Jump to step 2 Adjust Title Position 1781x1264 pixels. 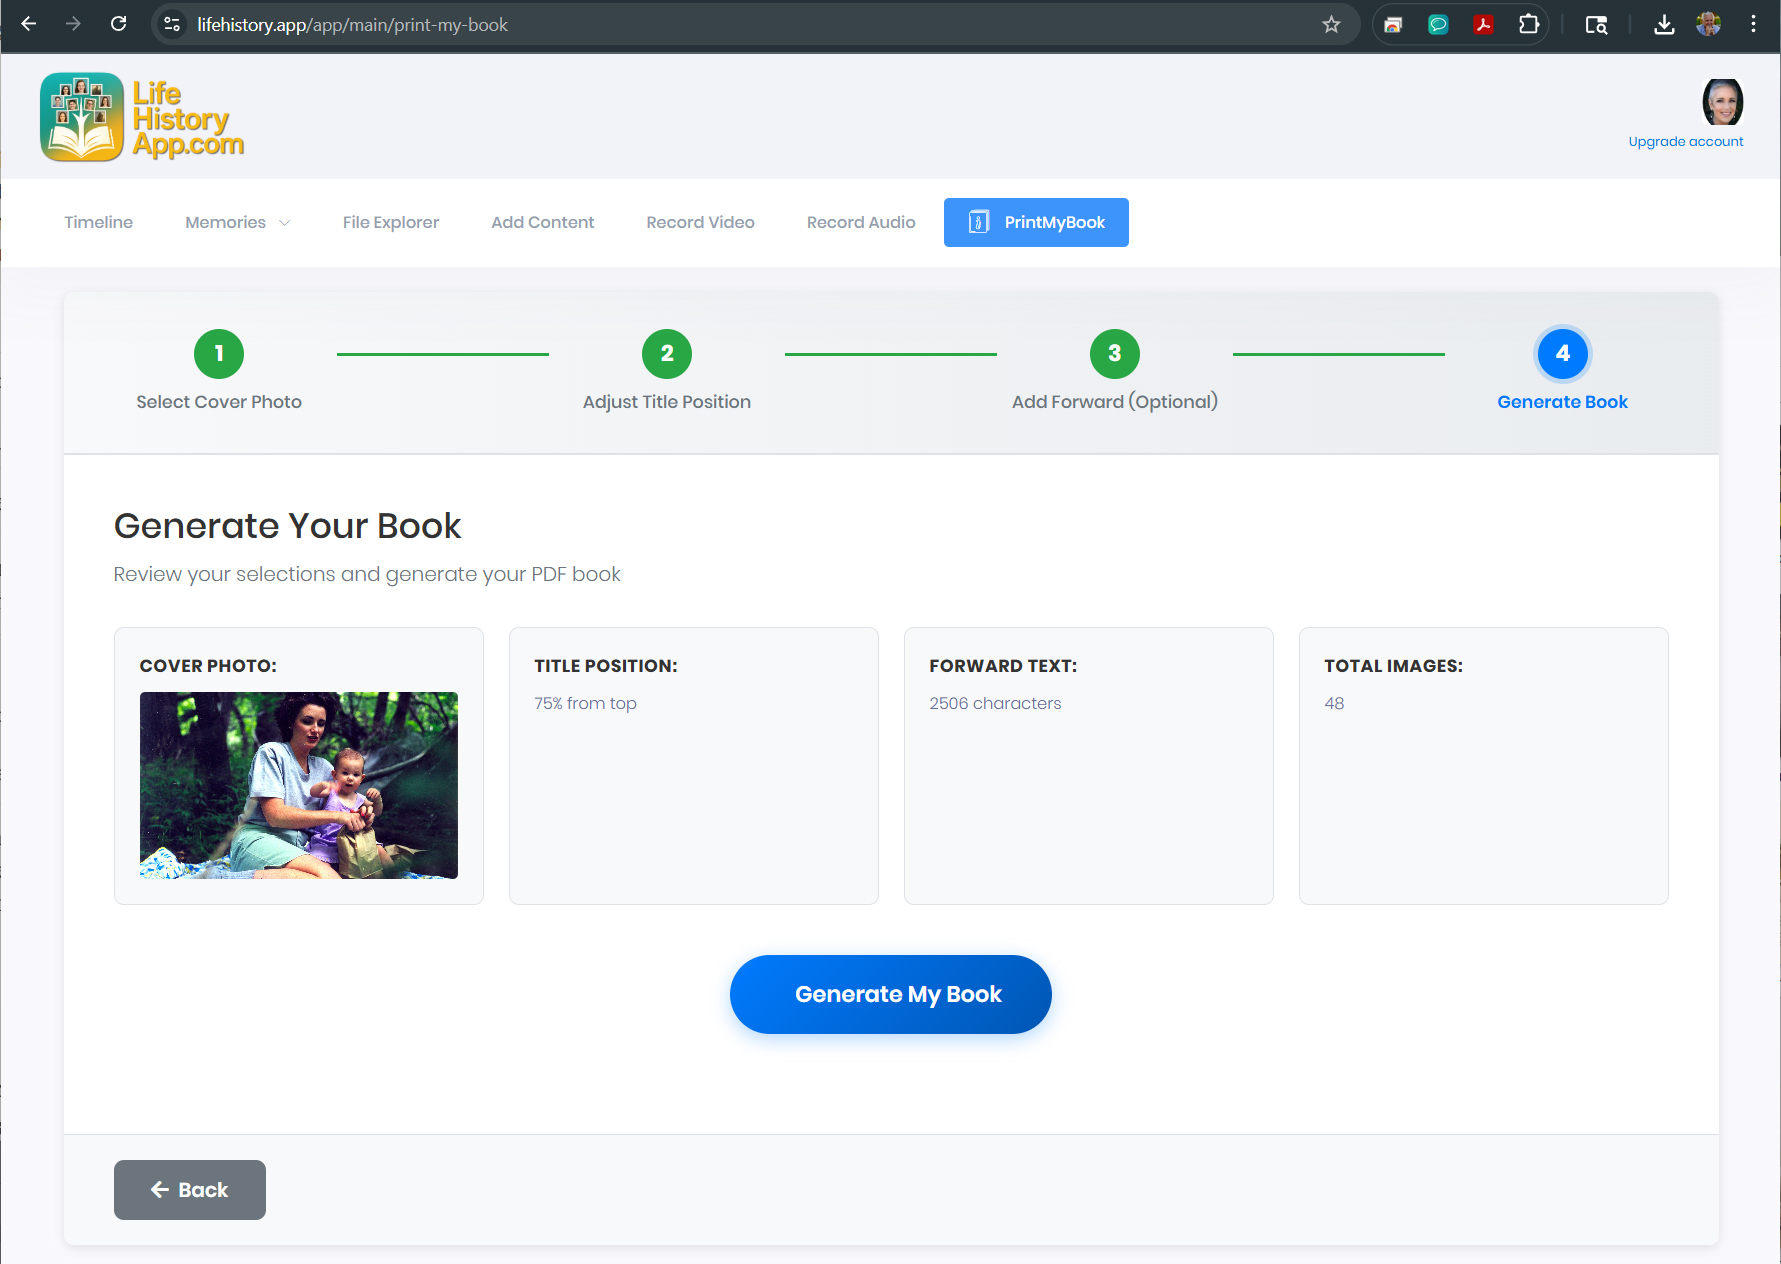point(667,354)
